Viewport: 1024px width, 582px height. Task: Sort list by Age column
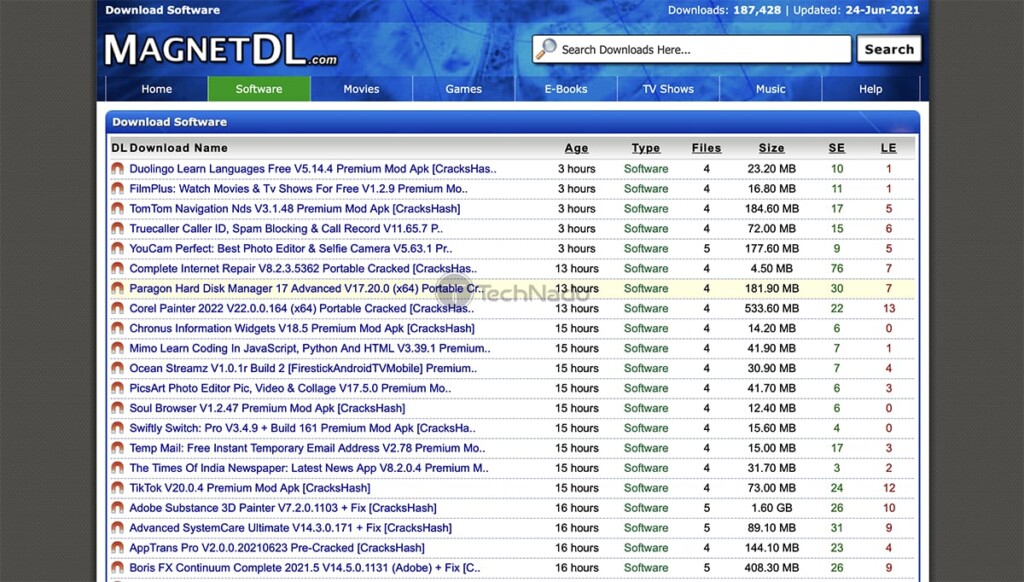[576, 148]
